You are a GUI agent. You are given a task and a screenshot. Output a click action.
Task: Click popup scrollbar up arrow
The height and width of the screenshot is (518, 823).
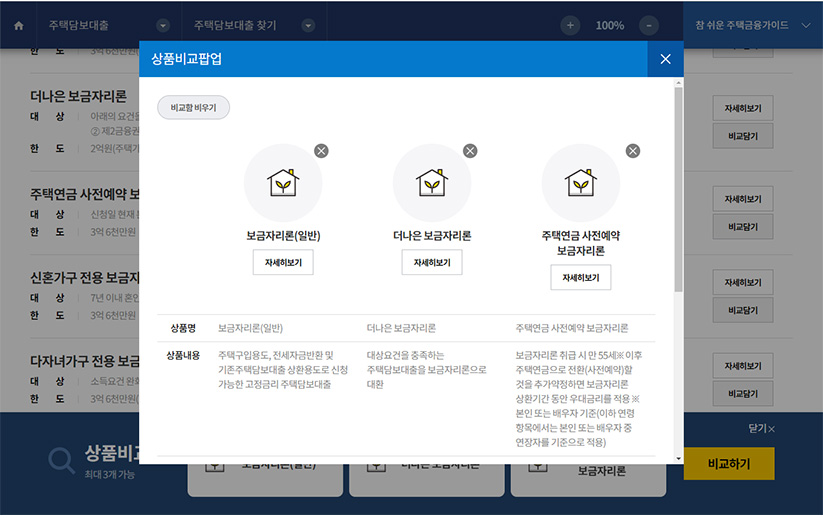pos(679,82)
